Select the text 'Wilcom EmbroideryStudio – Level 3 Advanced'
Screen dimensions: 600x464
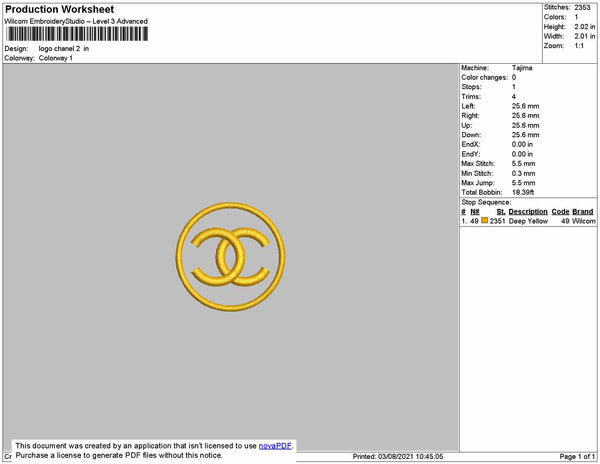pos(76,21)
